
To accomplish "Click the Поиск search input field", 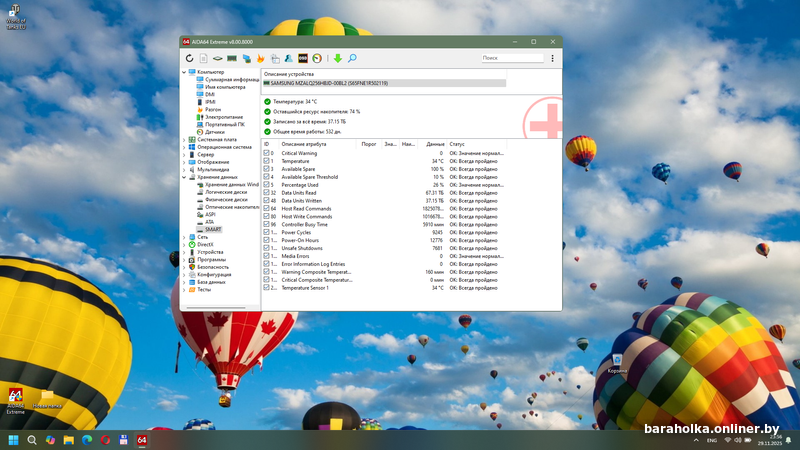I will [510, 59].
